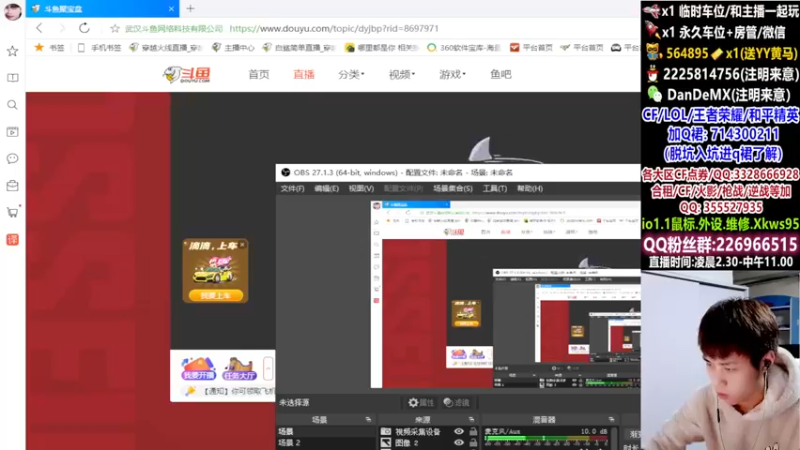
Task: Click the address bar URL field
Action: 334,29
